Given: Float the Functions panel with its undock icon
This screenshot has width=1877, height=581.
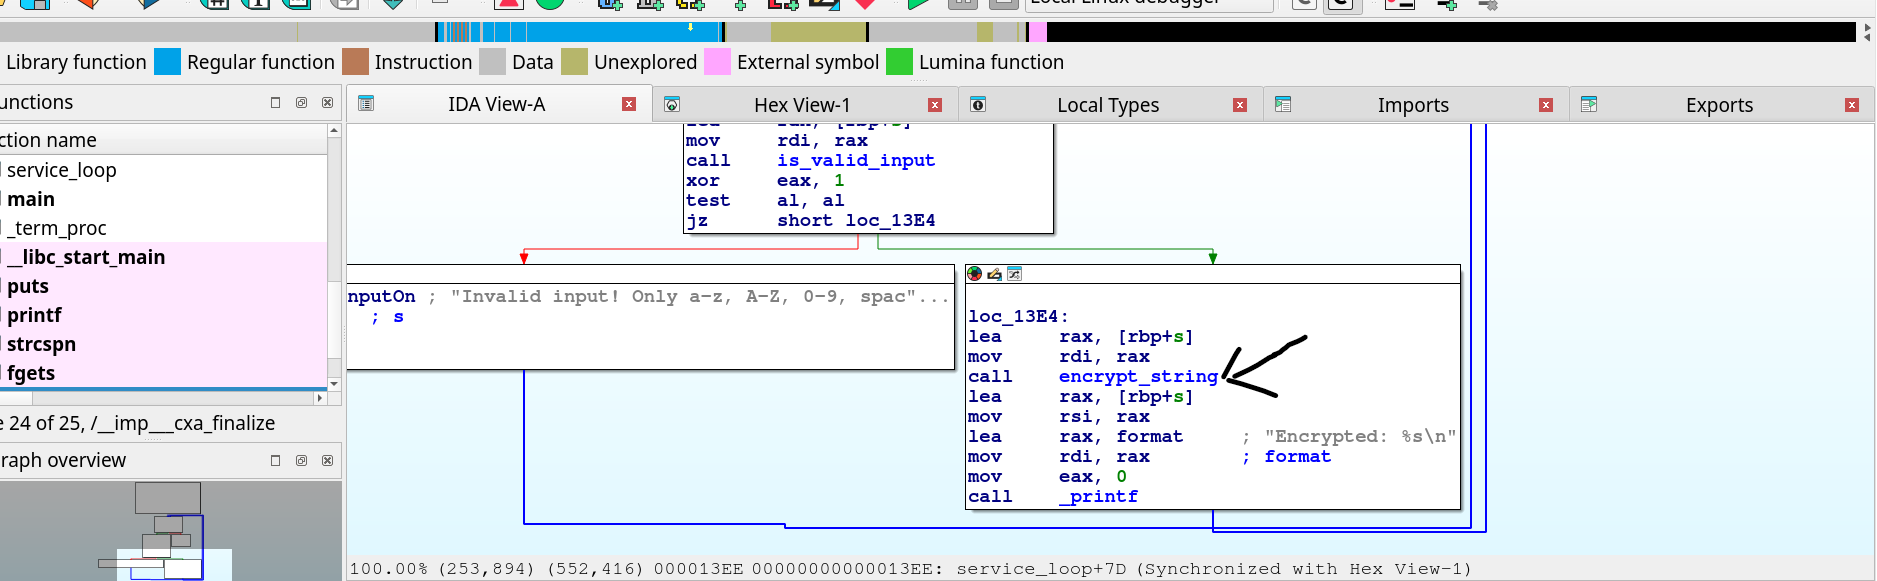Looking at the screenshot, I should [x=301, y=103].
